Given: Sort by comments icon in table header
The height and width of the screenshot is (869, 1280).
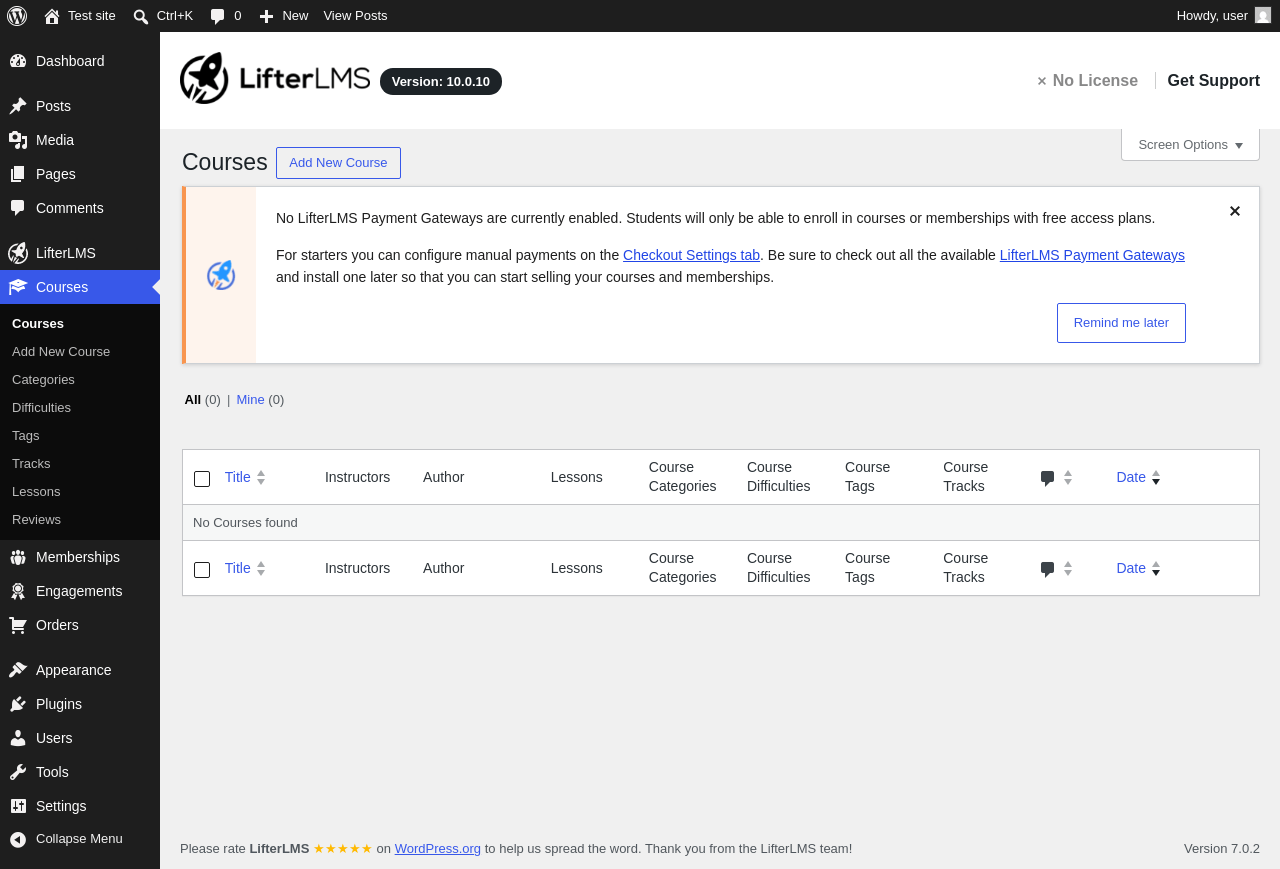Looking at the screenshot, I should click(1056, 478).
